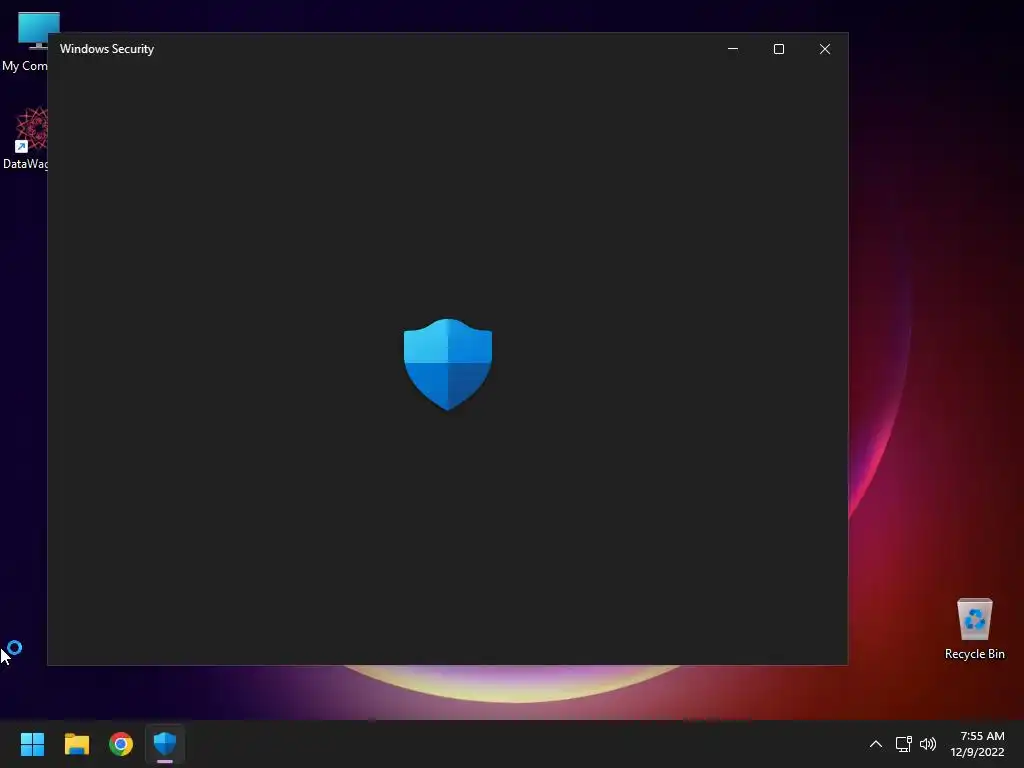The image size is (1024, 768).
Task: Open the Windows Start menu
Action: pyautogui.click(x=32, y=744)
